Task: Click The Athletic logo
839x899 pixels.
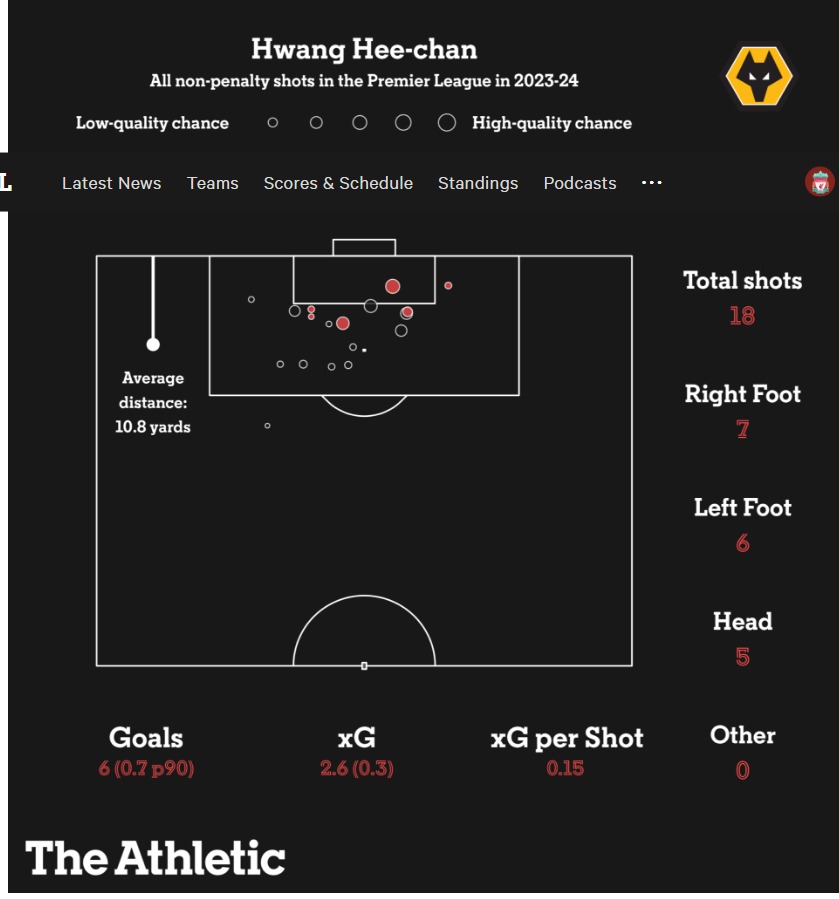Action: point(155,857)
